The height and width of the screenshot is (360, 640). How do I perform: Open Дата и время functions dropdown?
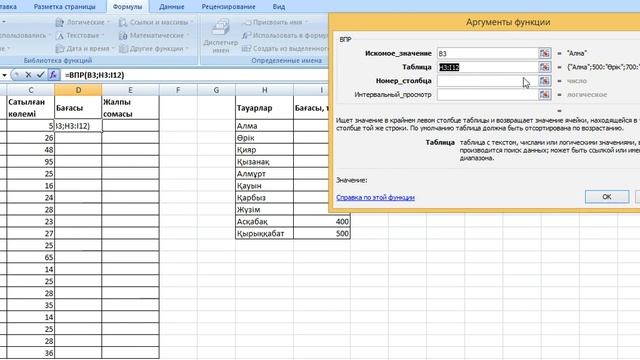pos(85,49)
